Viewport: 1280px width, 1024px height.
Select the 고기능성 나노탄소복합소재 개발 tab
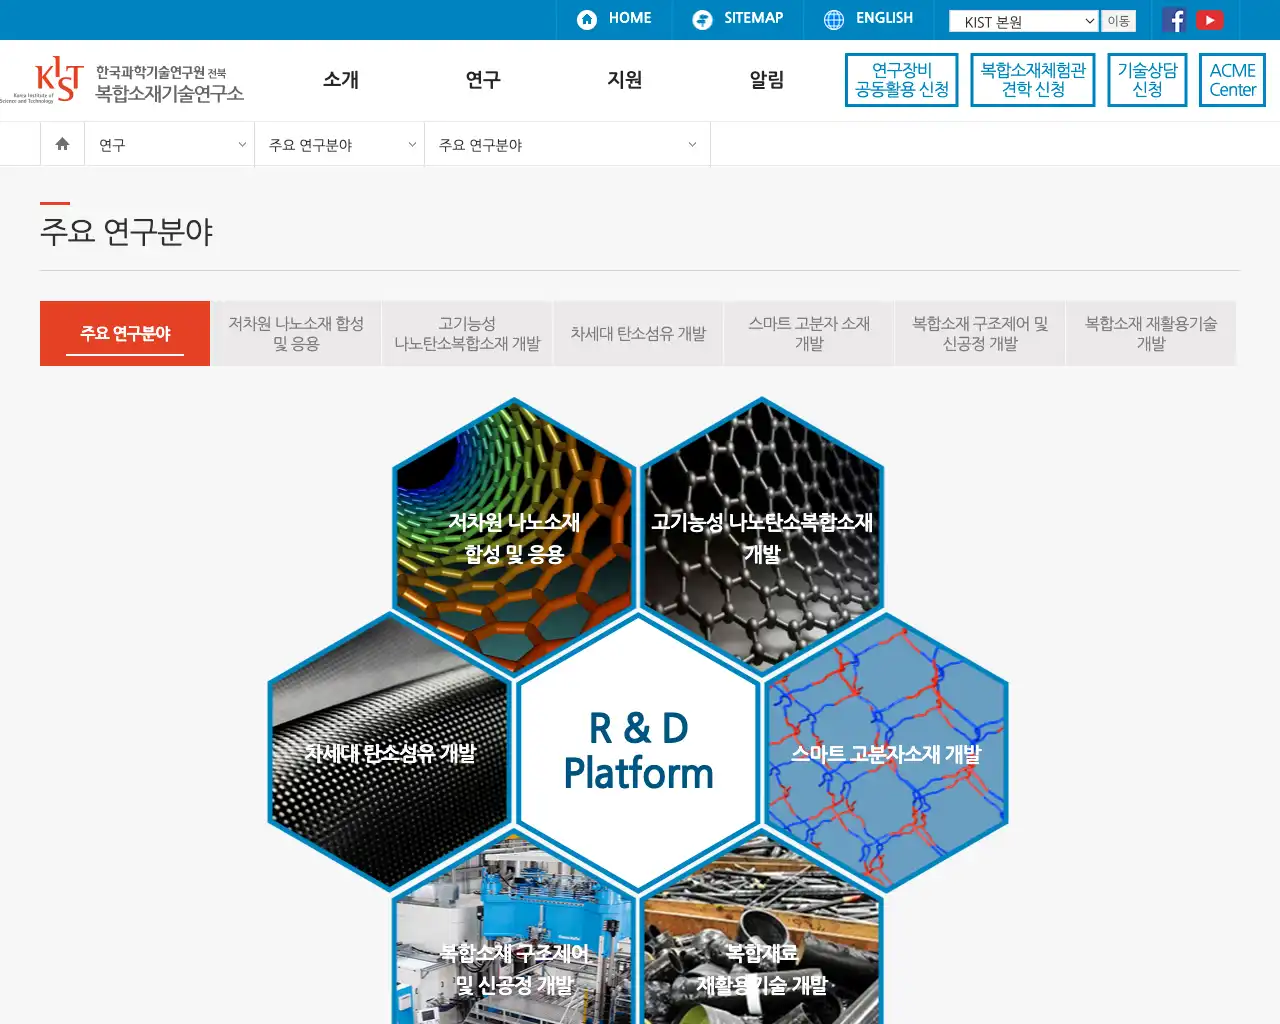click(x=467, y=333)
